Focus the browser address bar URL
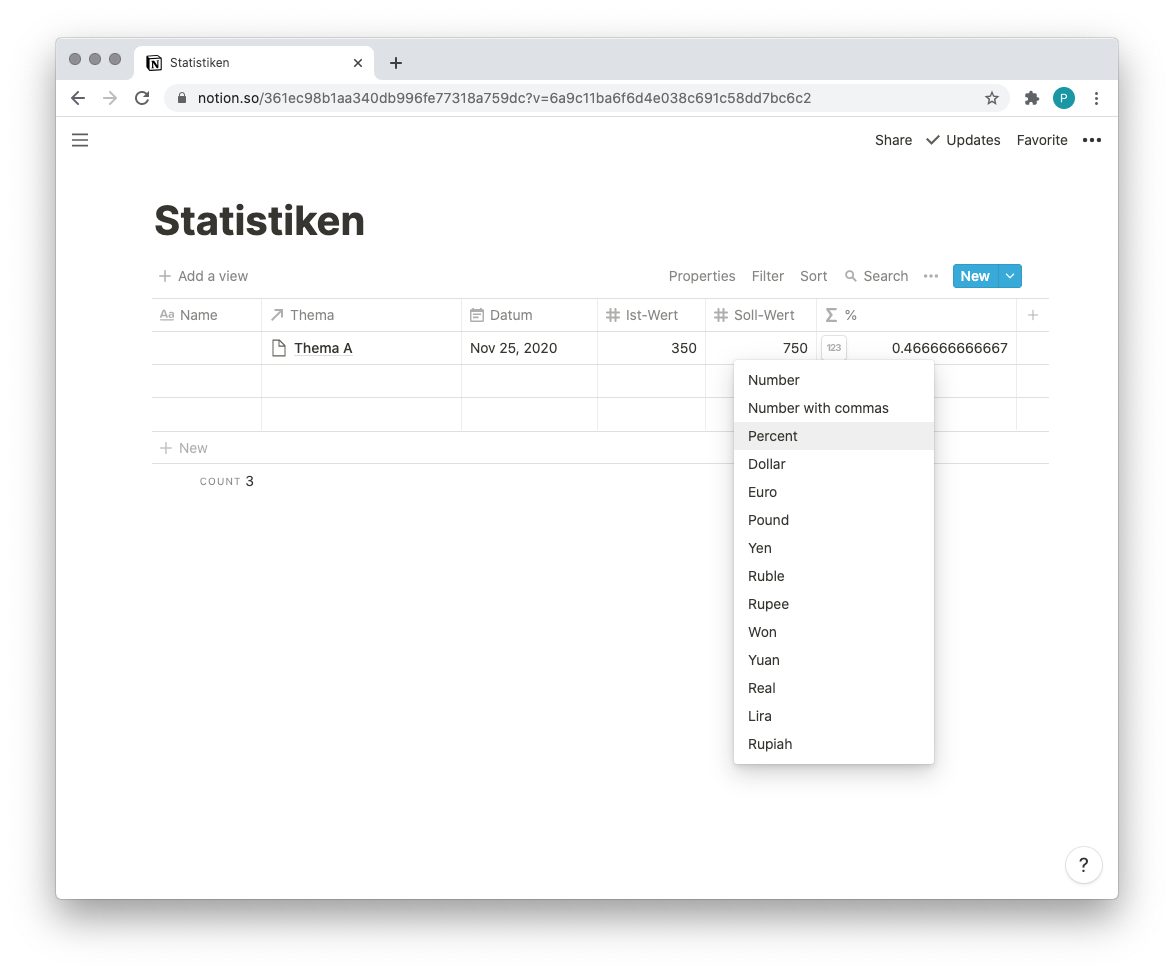 504,98
